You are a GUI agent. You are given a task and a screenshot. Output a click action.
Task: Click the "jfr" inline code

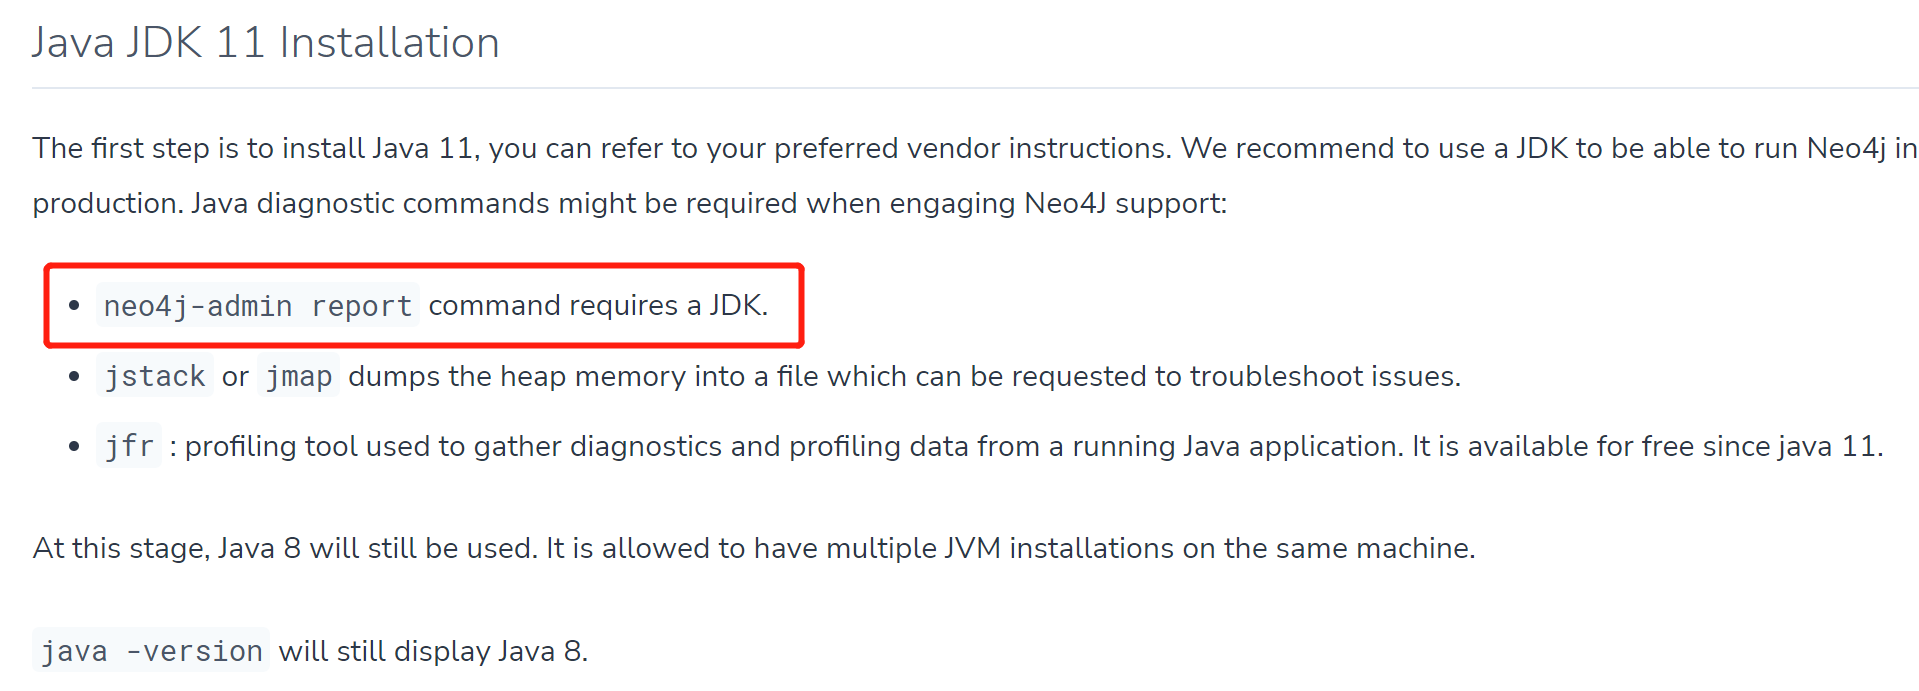129,446
